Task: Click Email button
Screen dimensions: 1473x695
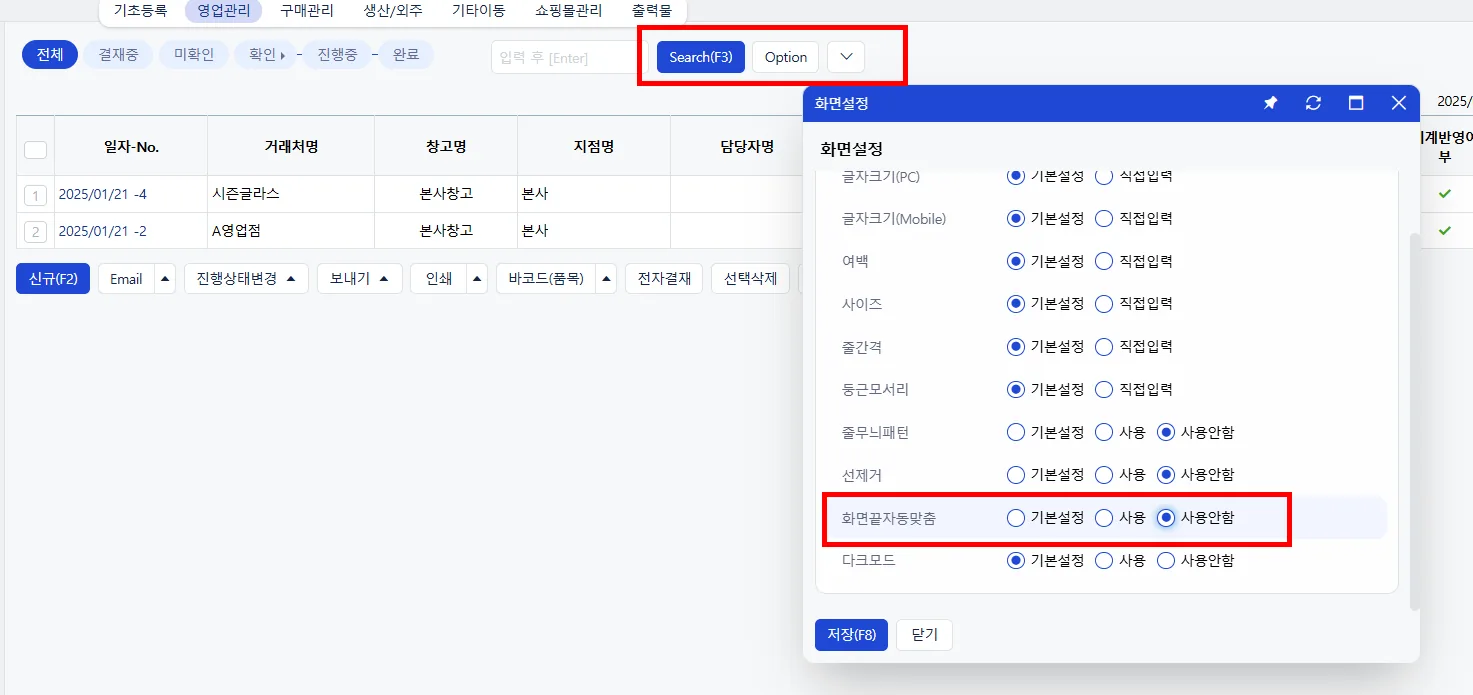Action: (126, 279)
